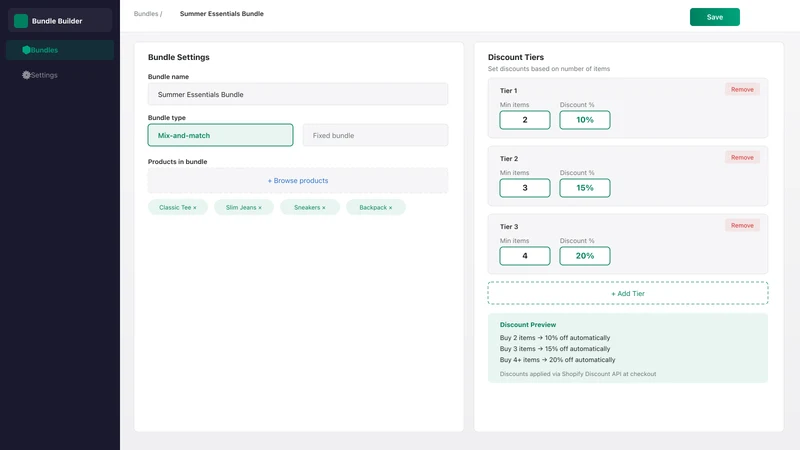The width and height of the screenshot is (800, 450).
Task: Edit Tier 1 Discount % field
Action: [x=585, y=120]
